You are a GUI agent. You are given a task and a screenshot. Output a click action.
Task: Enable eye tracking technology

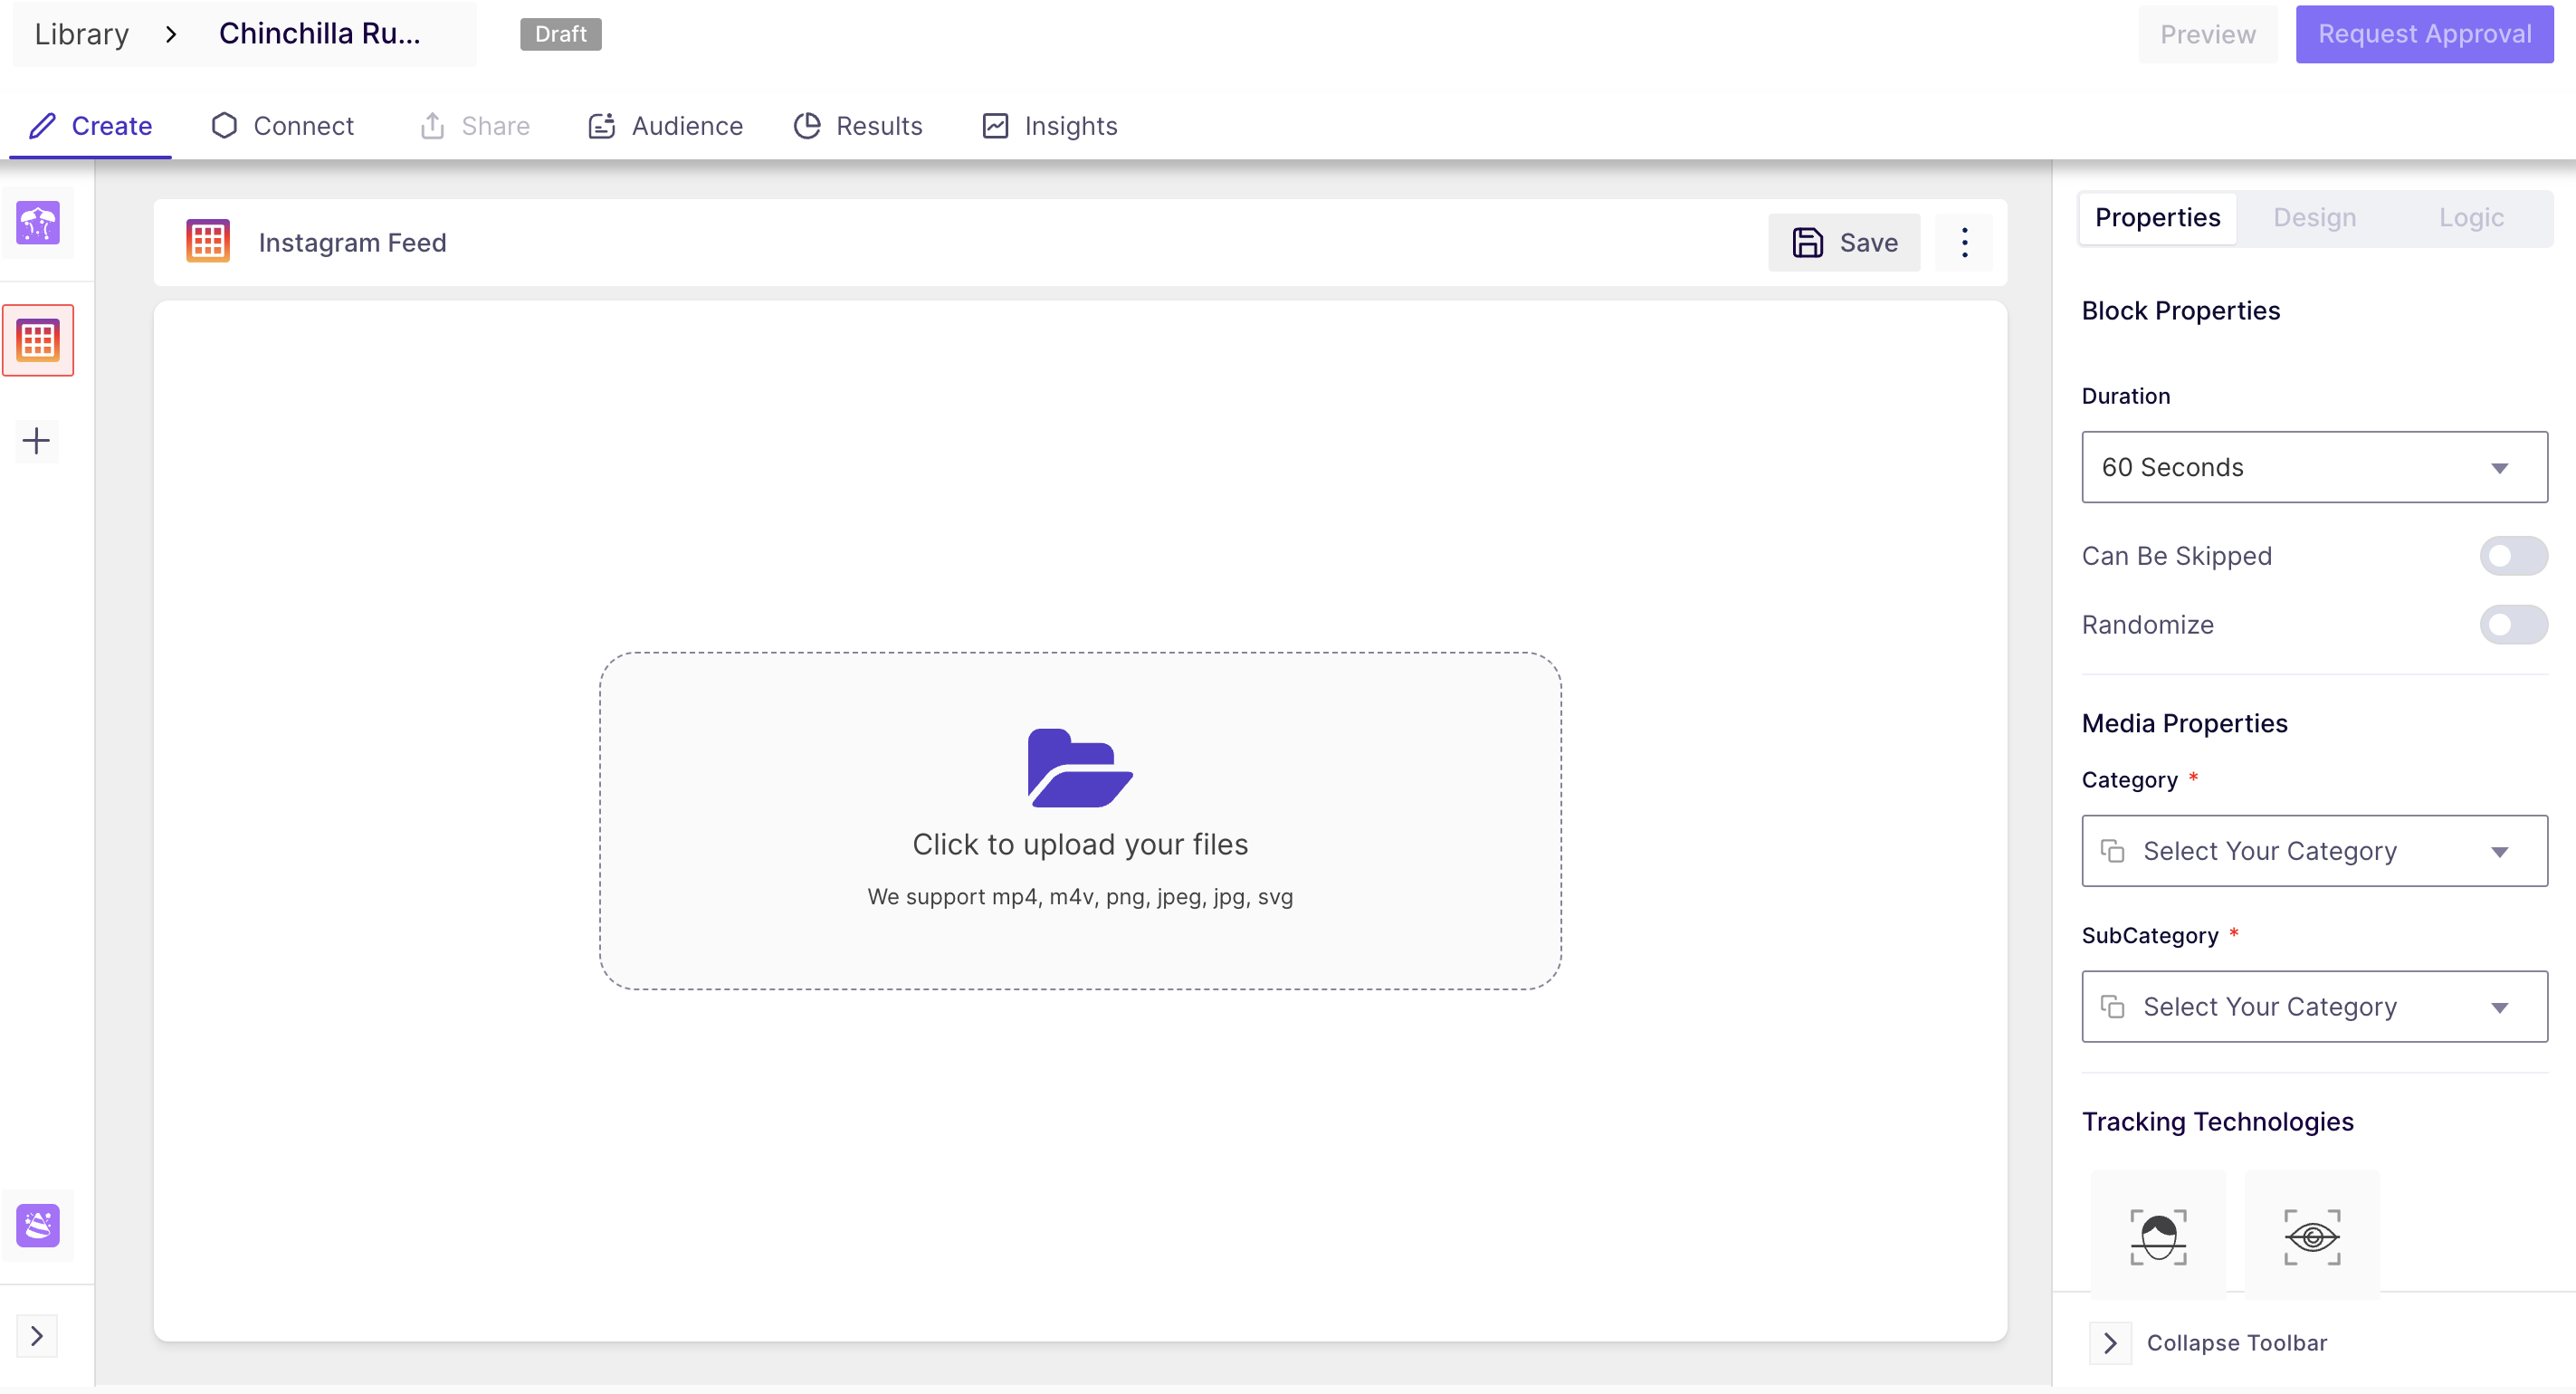2312,1236
